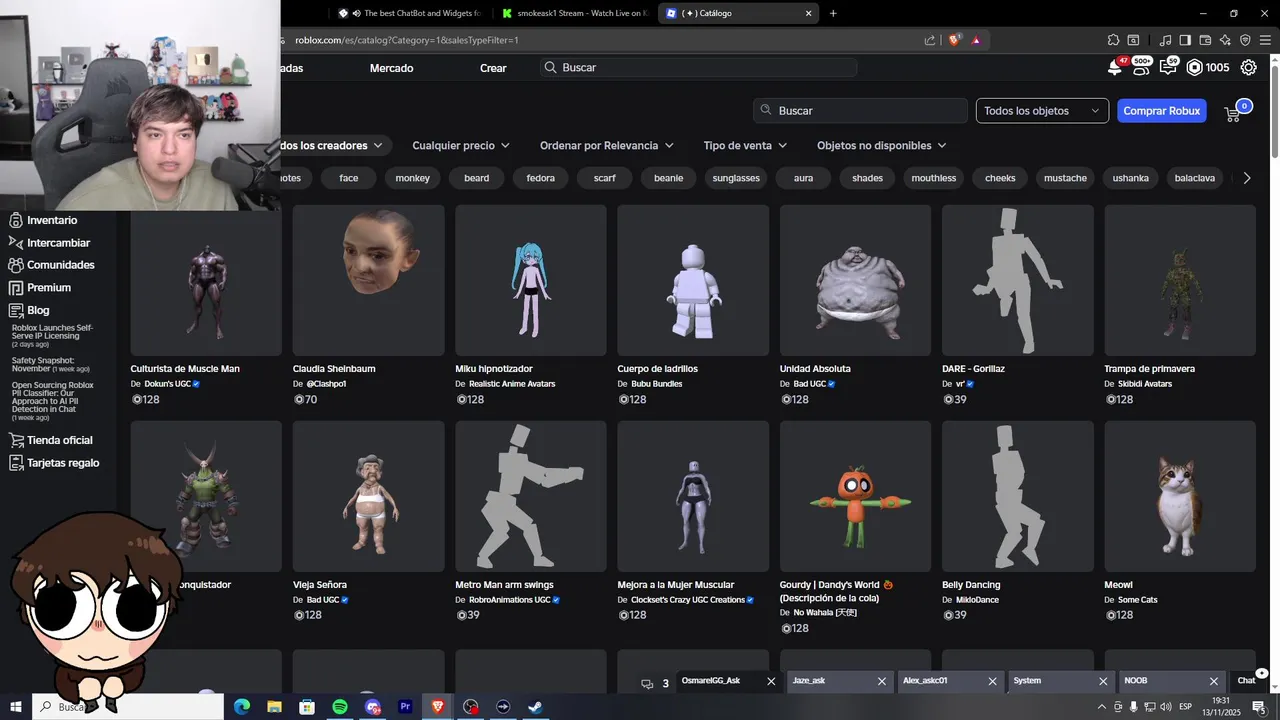Expand Objetos no disponibles filter
The width and height of the screenshot is (1280, 720).
pyautogui.click(x=882, y=145)
